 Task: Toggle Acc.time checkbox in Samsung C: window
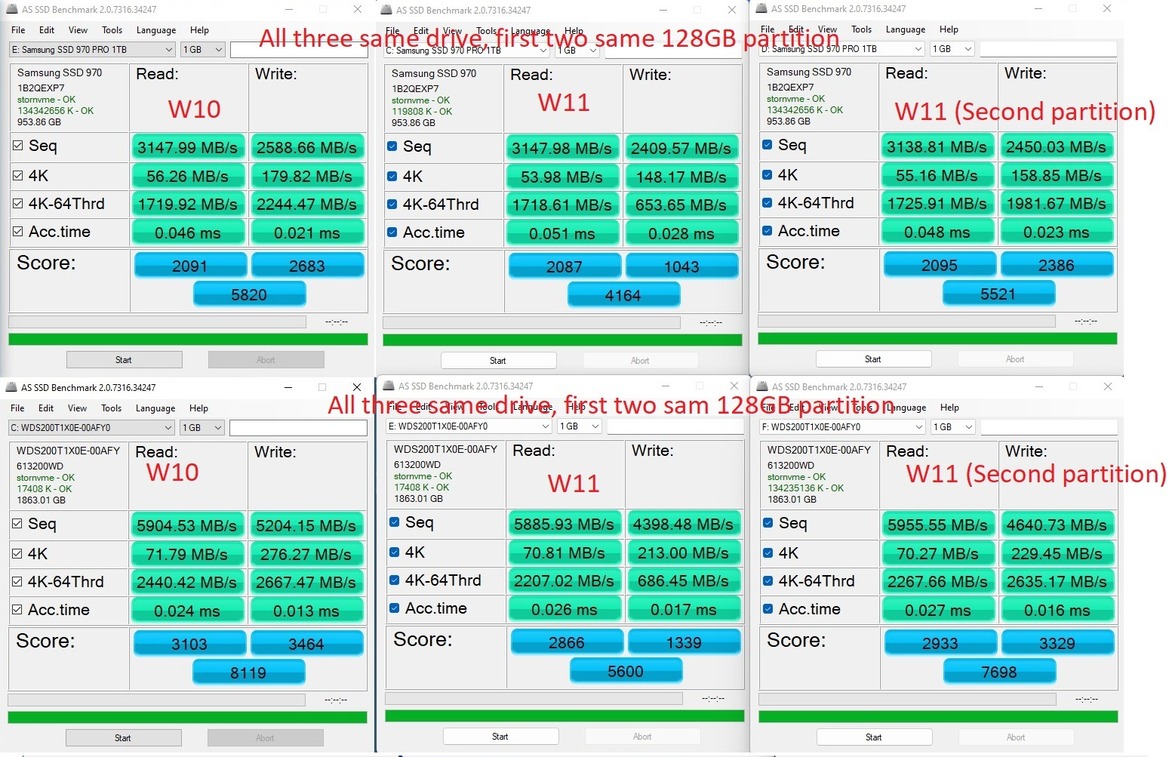[392, 232]
